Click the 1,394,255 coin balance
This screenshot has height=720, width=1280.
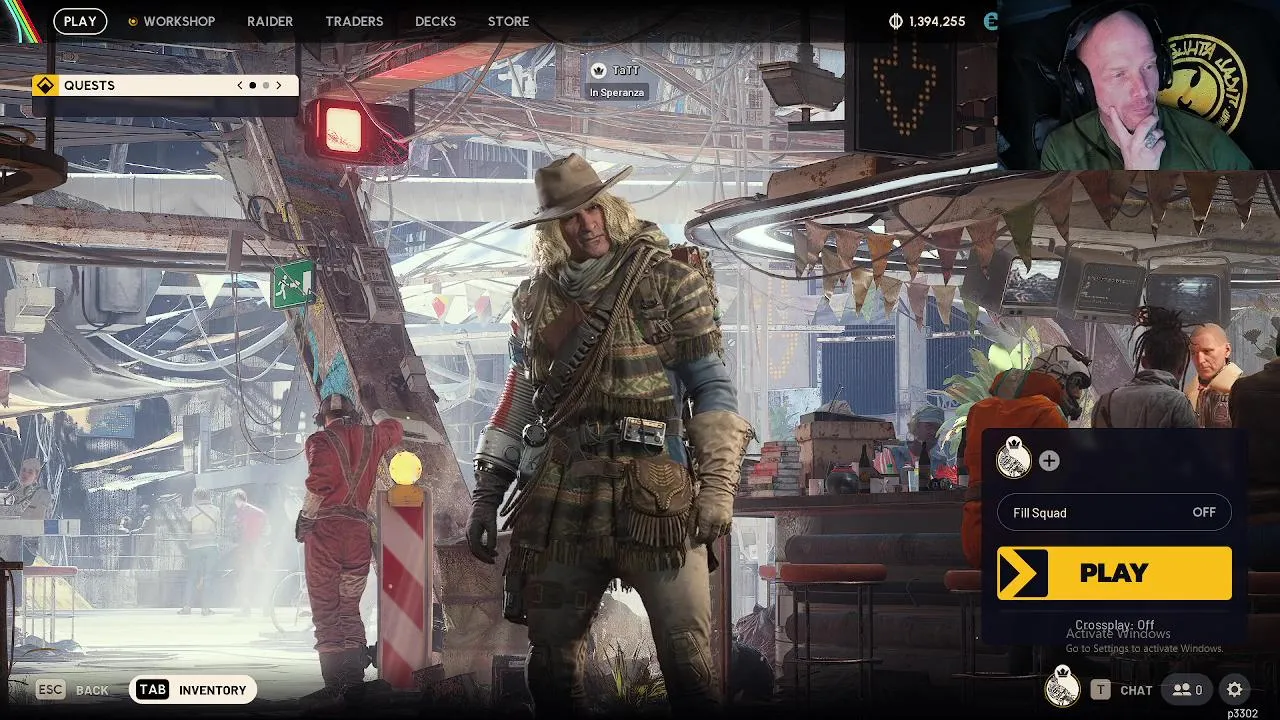[x=937, y=21]
